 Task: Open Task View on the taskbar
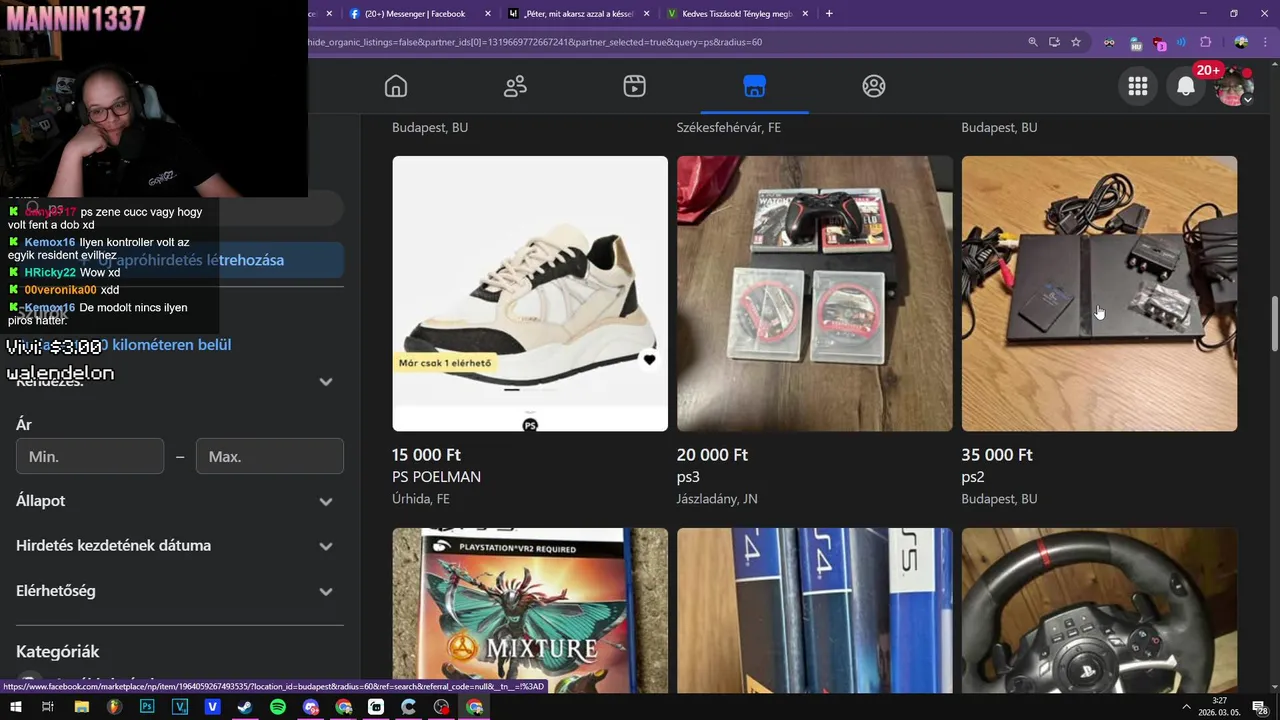47,707
